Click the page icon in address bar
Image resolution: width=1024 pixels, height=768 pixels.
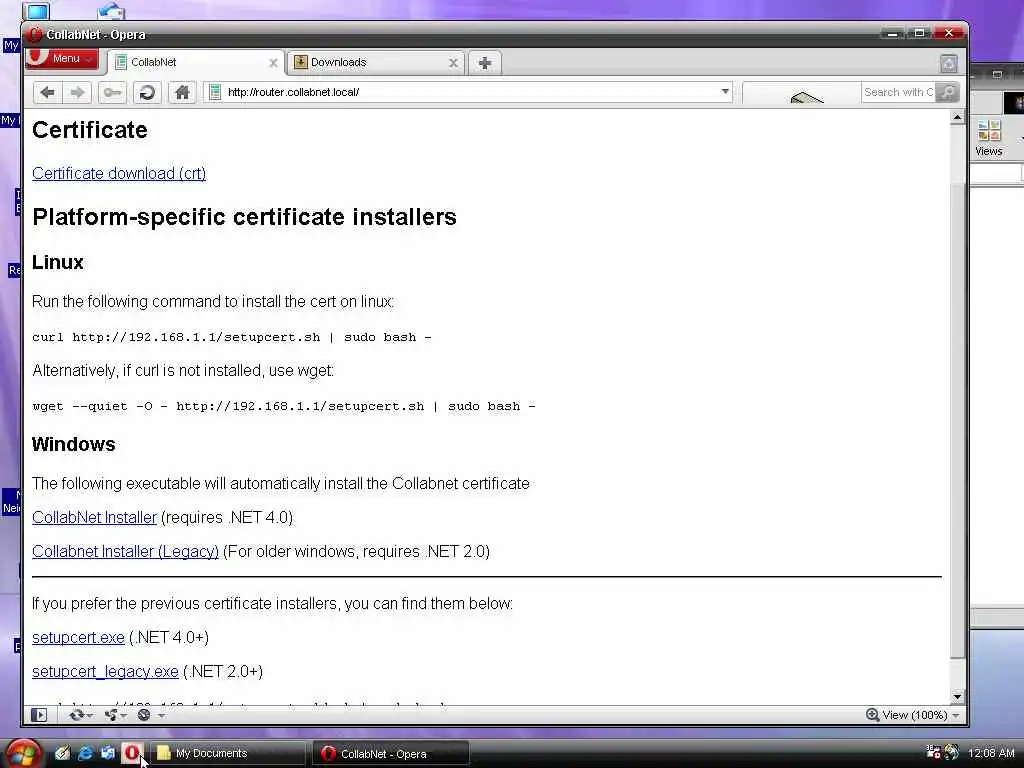[215, 92]
